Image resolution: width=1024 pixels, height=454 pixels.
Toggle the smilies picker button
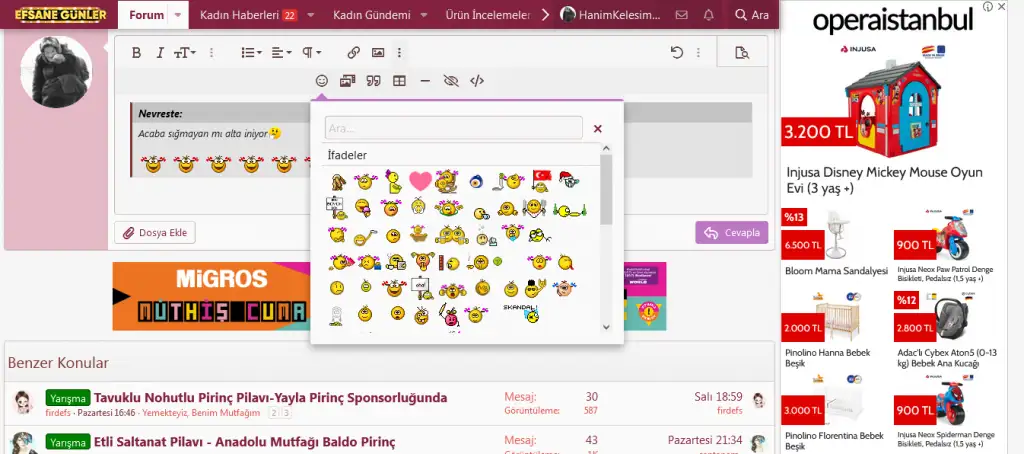tap(322, 81)
